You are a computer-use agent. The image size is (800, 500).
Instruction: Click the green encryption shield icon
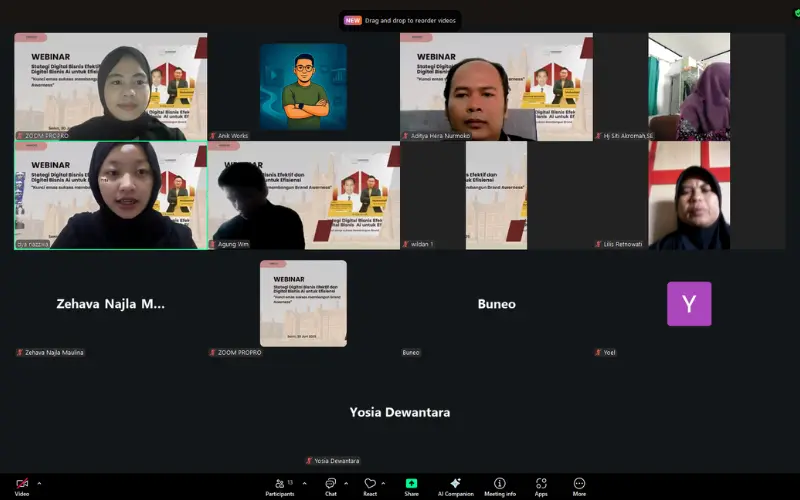[x=796, y=12]
